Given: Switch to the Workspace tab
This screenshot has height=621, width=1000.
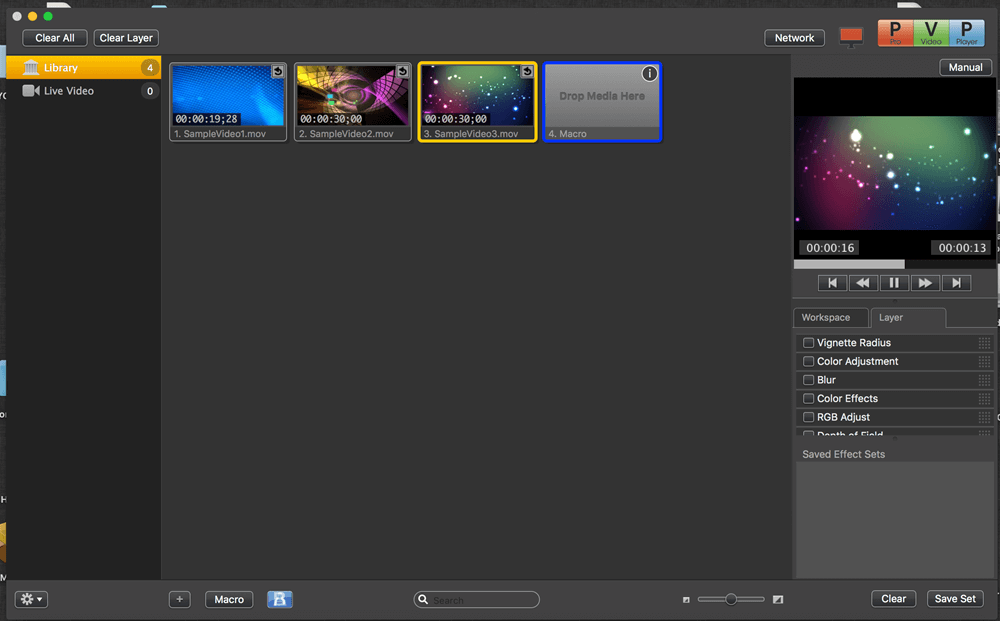Looking at the screenshot, I should pos(830,318).
